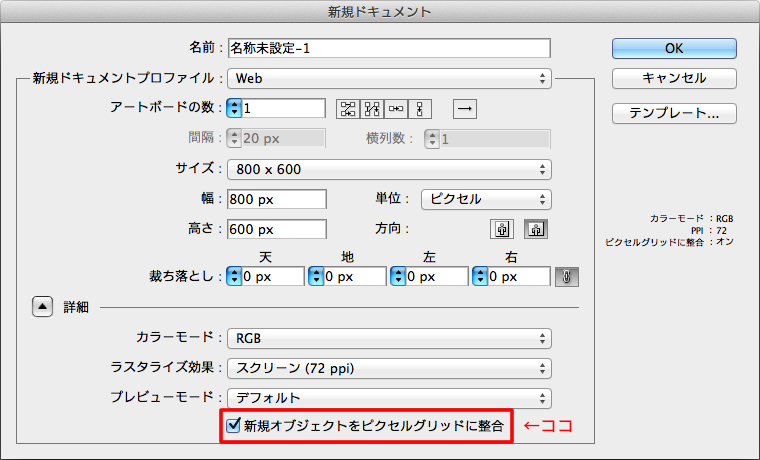Open the 単位 ピクセル dropdown
This screenshot has width=760, height=460.
(x=486, y=199)
